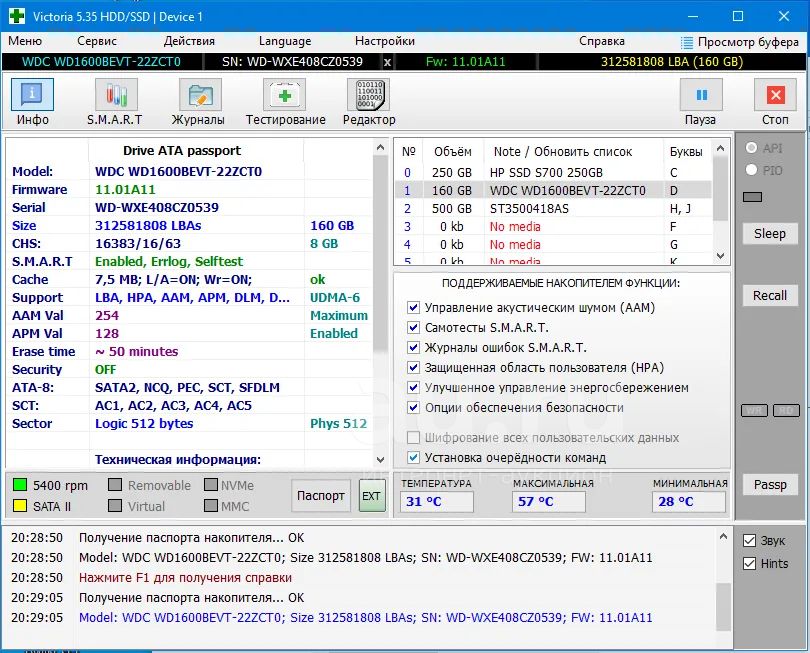Click the Sleep button
The width and height of the screenshot is (810, 653).
click(770, 234)
